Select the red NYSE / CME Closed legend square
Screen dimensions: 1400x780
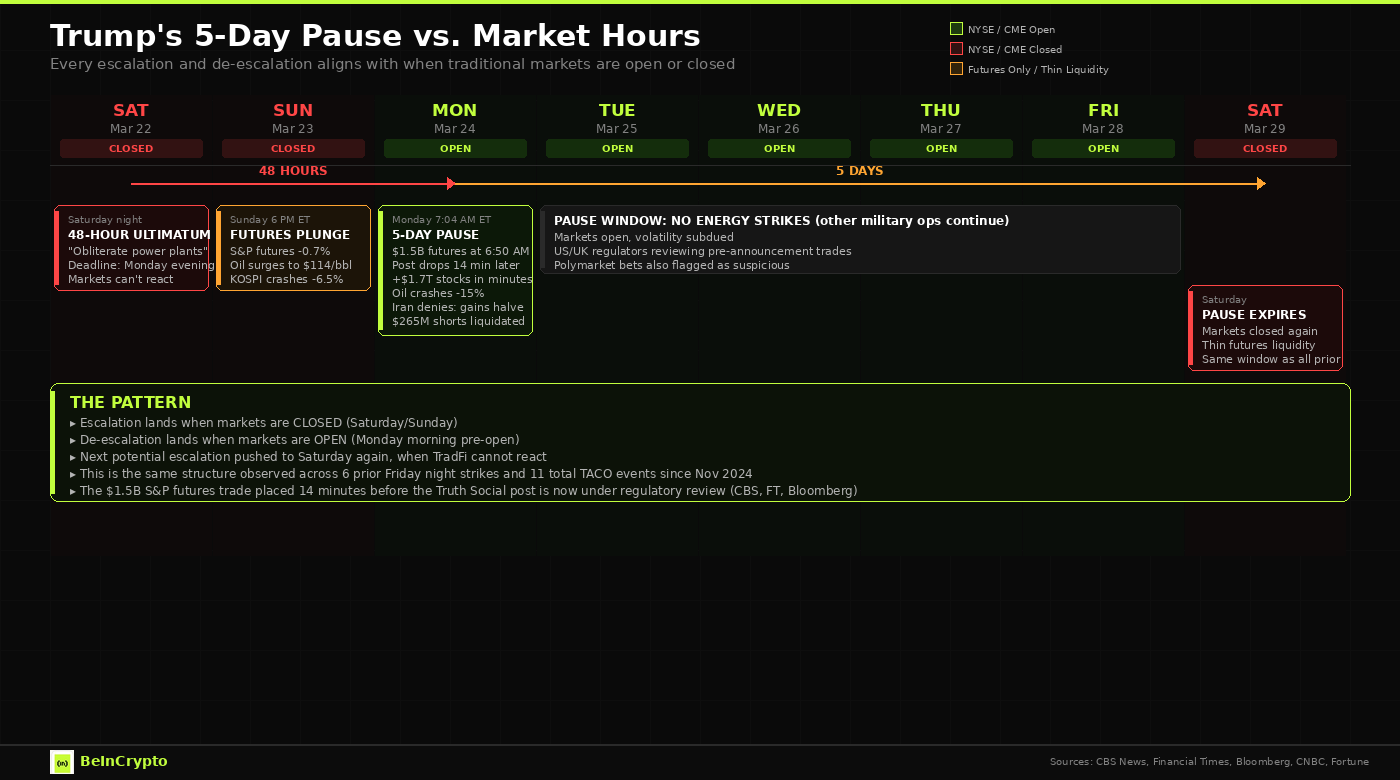click(x=956, y=49)
